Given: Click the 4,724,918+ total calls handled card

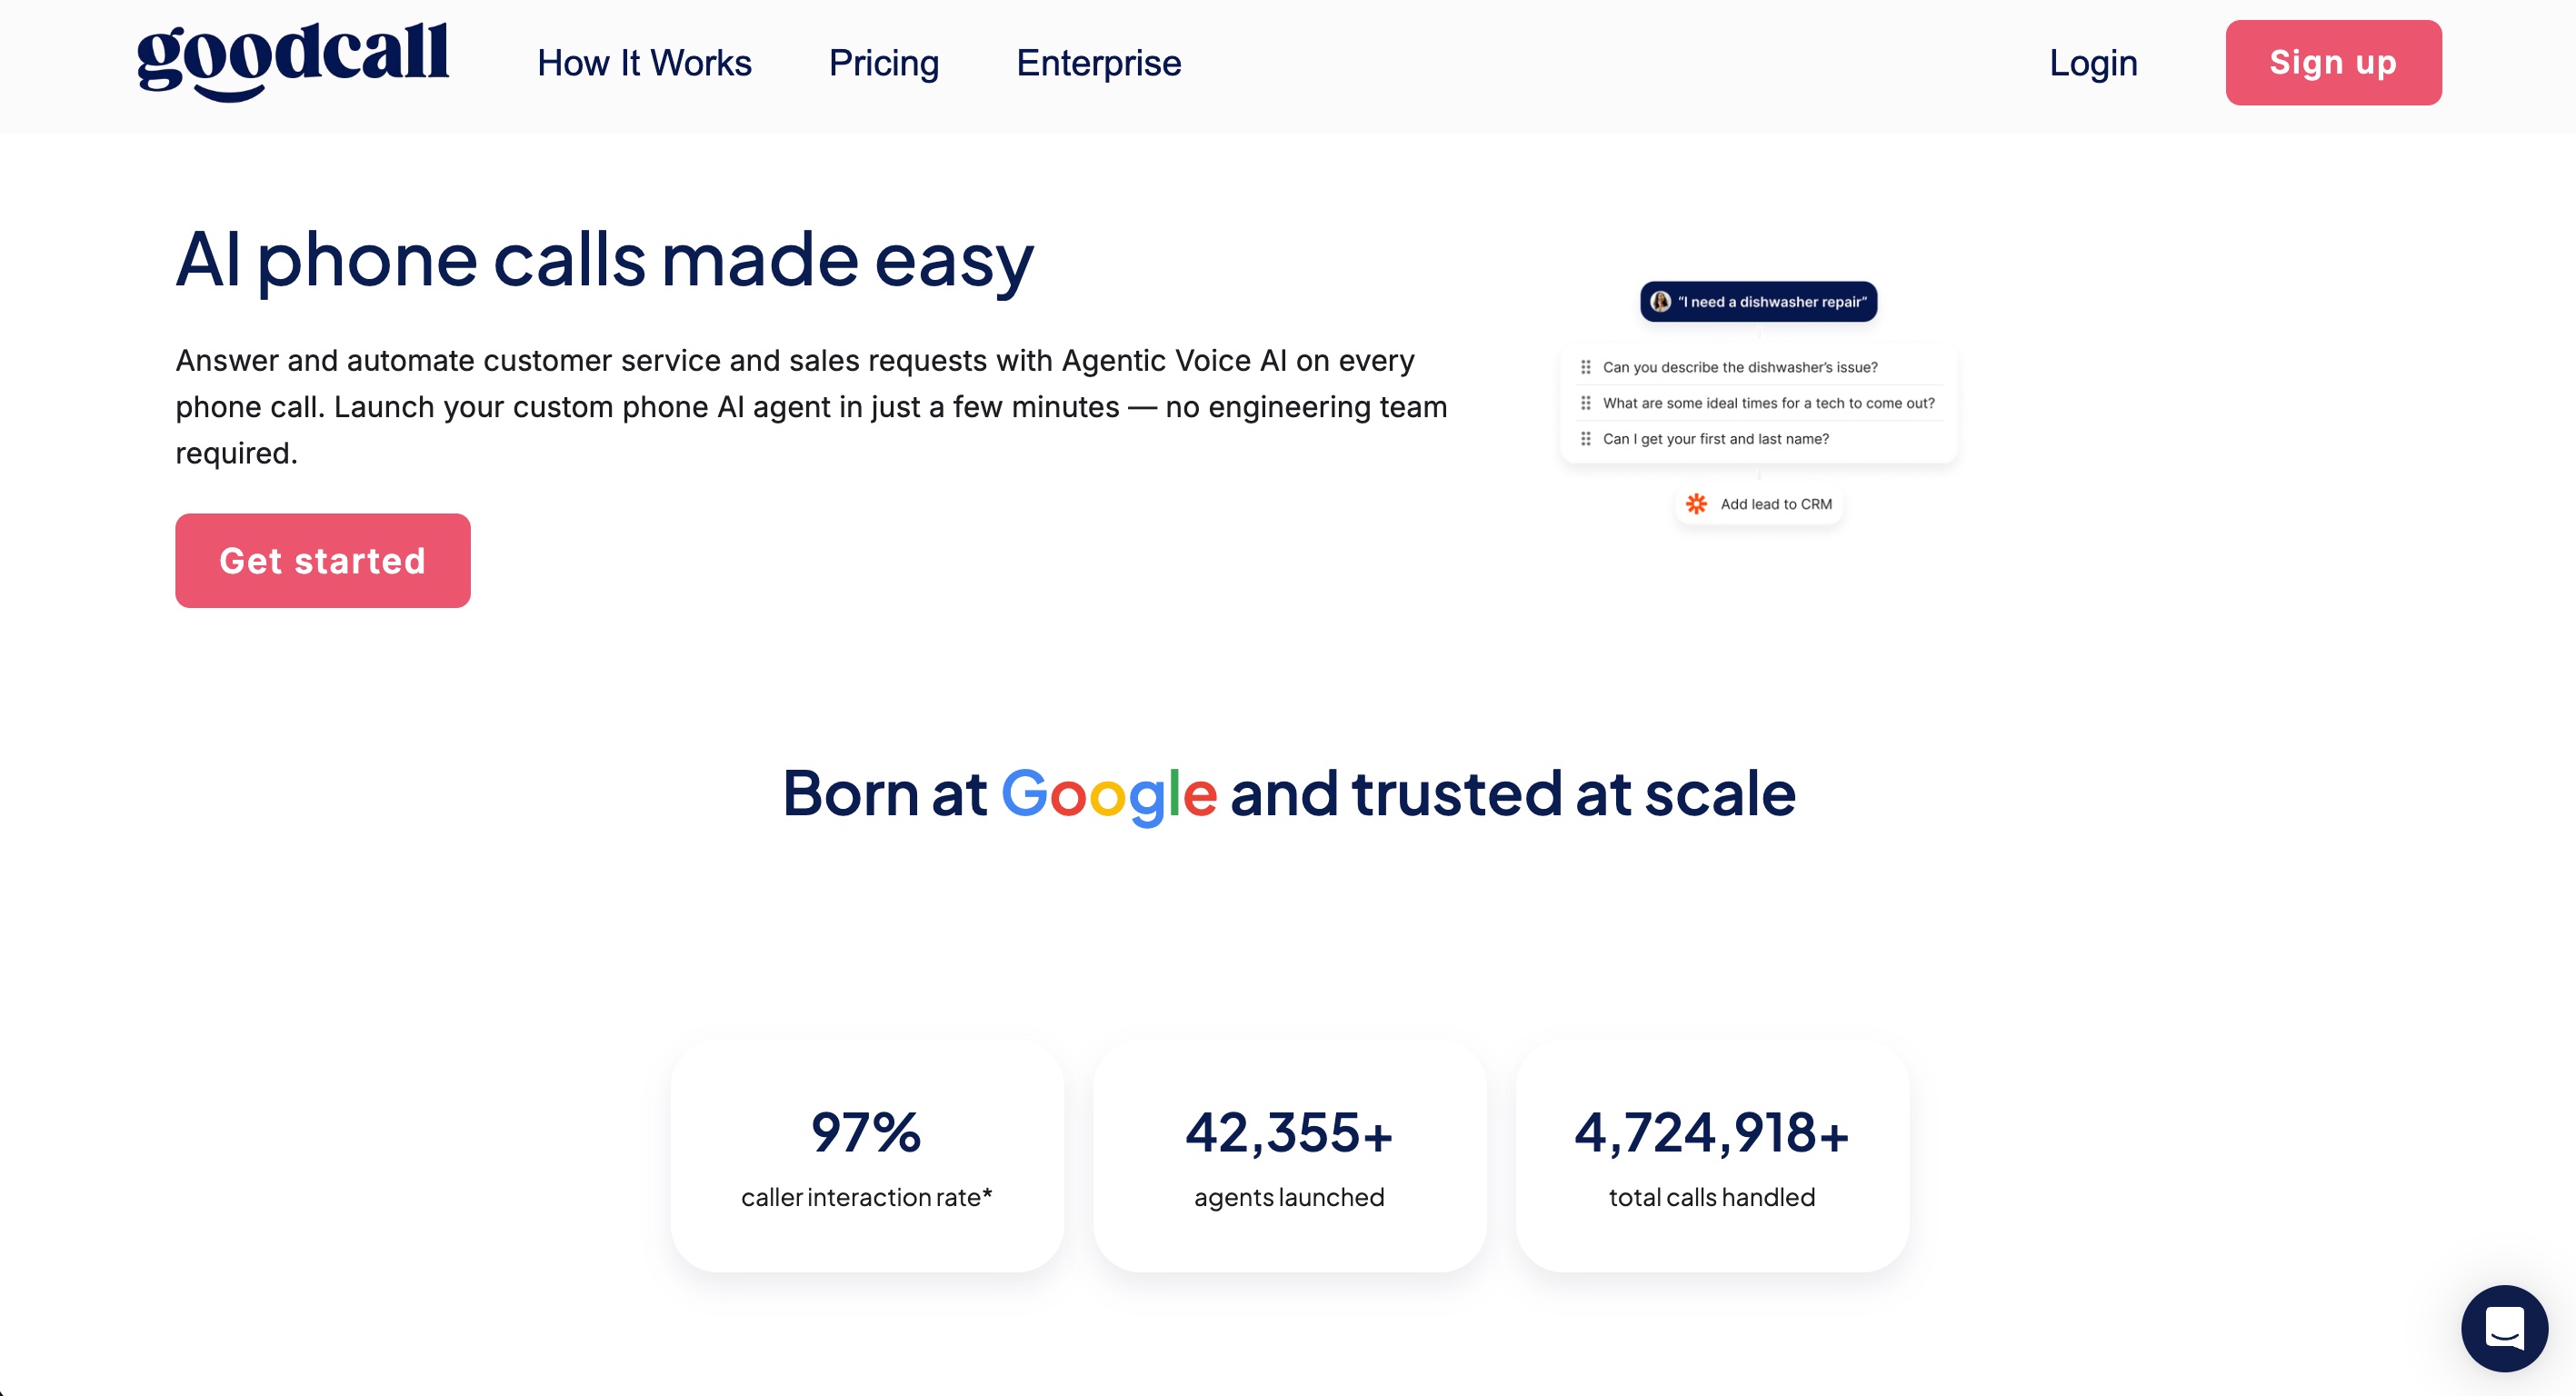Looking at the screenshot, I should 1712,1156.
